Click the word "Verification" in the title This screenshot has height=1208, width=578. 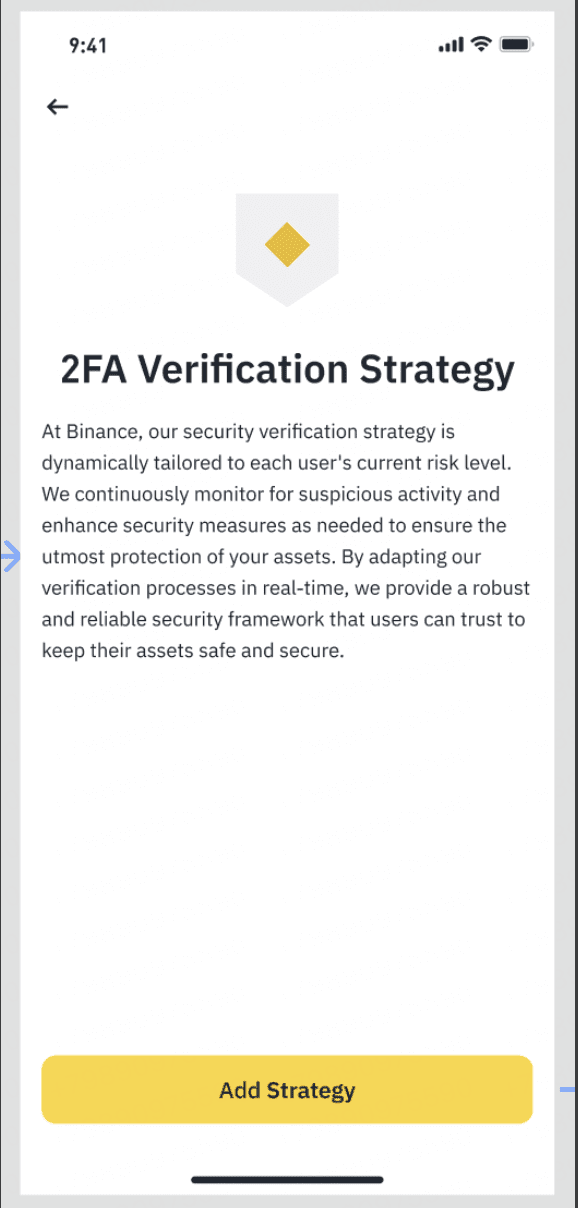(x=244, y=369)
